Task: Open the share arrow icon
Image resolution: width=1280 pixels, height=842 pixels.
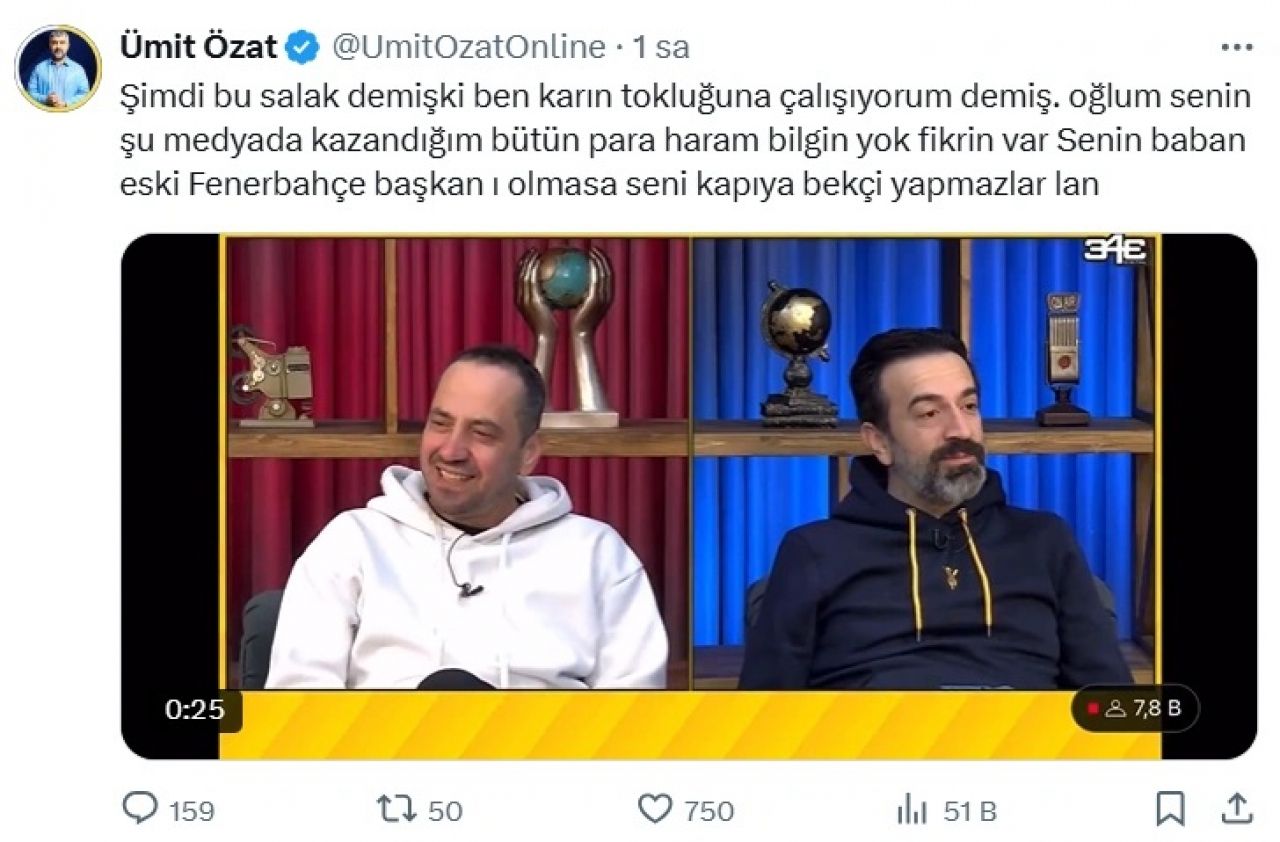Action: 1236,807
